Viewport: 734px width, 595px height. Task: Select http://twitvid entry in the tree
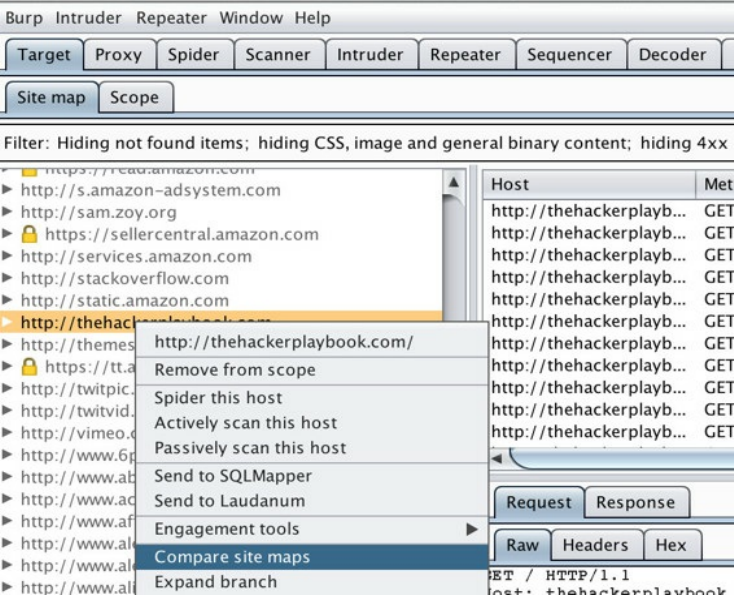78,411
